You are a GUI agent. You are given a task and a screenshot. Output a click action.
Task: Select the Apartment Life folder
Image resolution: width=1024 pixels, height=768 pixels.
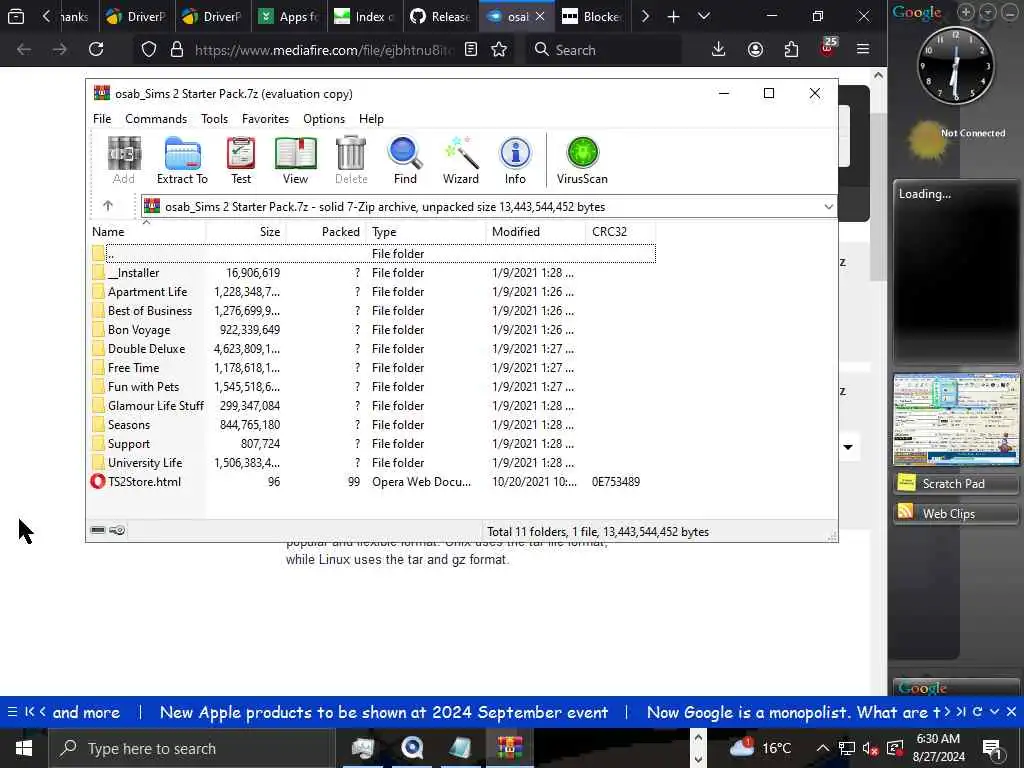147,292
